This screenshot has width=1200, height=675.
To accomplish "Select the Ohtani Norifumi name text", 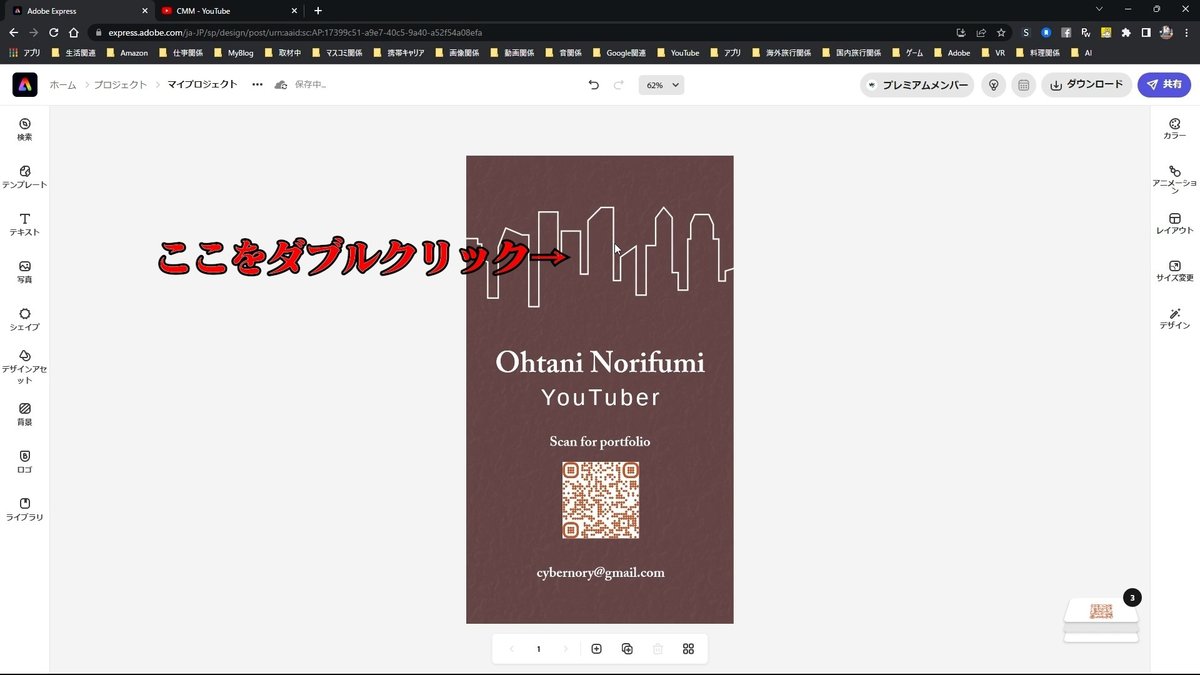I will (x=600, y=362).
